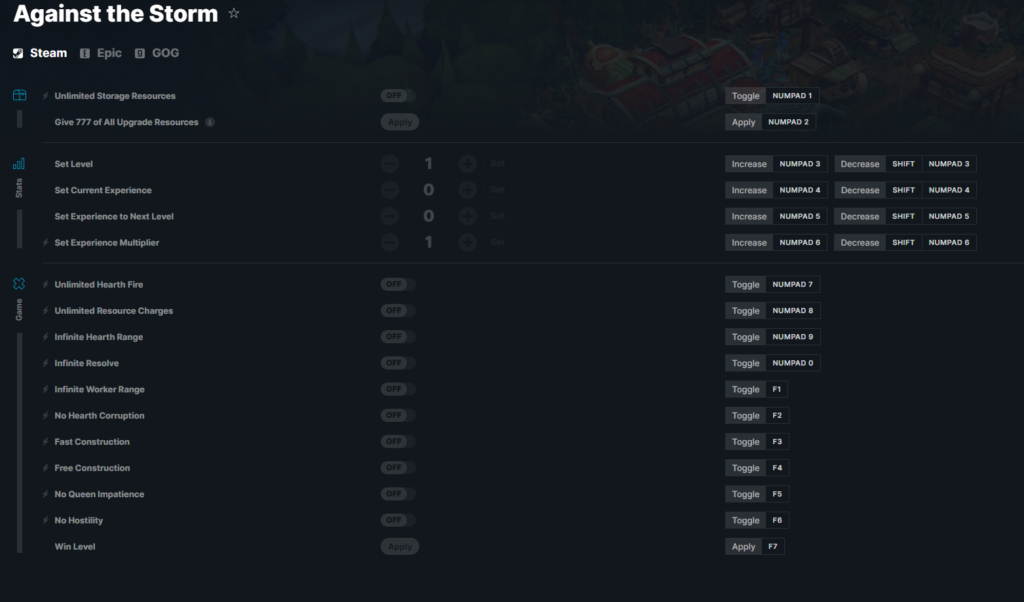This screenshot has width=1024, height=602.
Task: Apply the Win Level cheat
Action: [400, 547]
